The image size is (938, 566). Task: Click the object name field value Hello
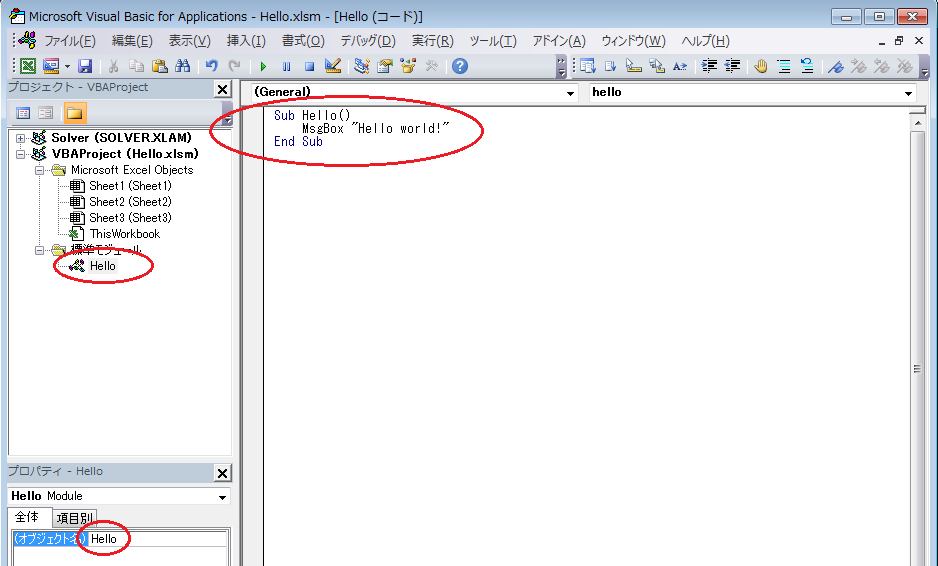click(157, 539)
